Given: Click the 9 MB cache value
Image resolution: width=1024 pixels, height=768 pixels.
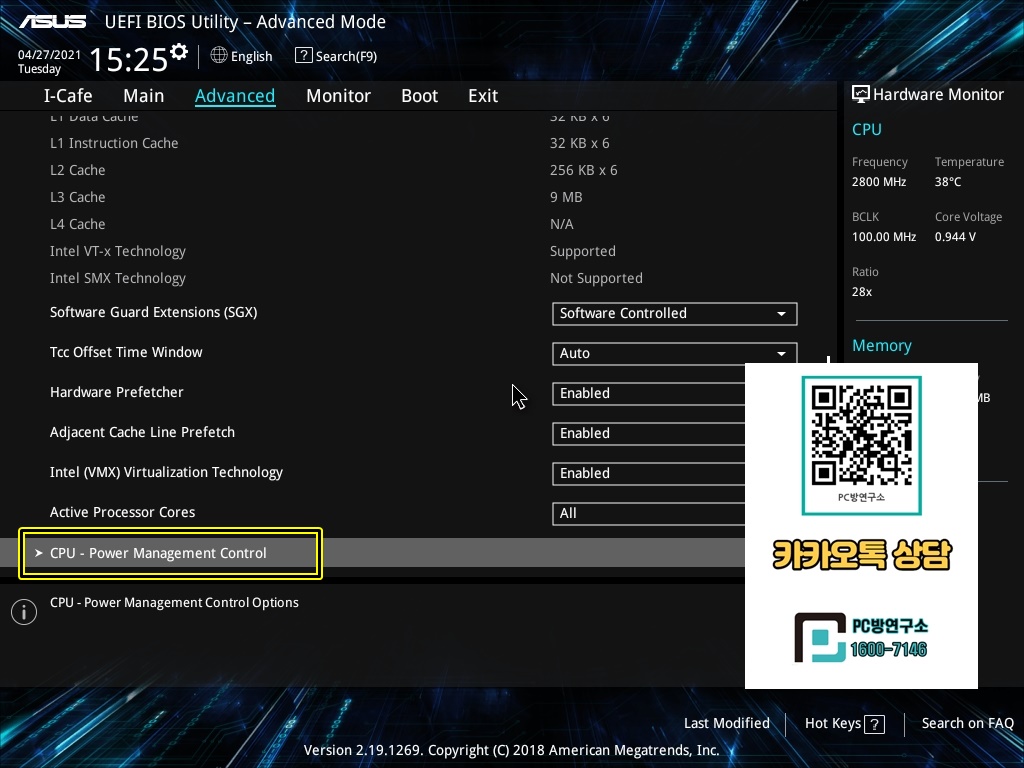Looking at the screenshot, I should [566, 197].
